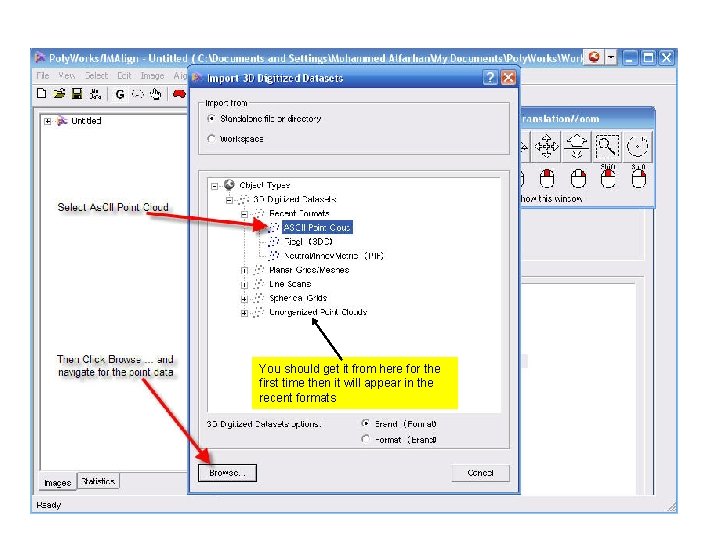Click the PolyWorks logo in main title bar

[x=40, y=58]
